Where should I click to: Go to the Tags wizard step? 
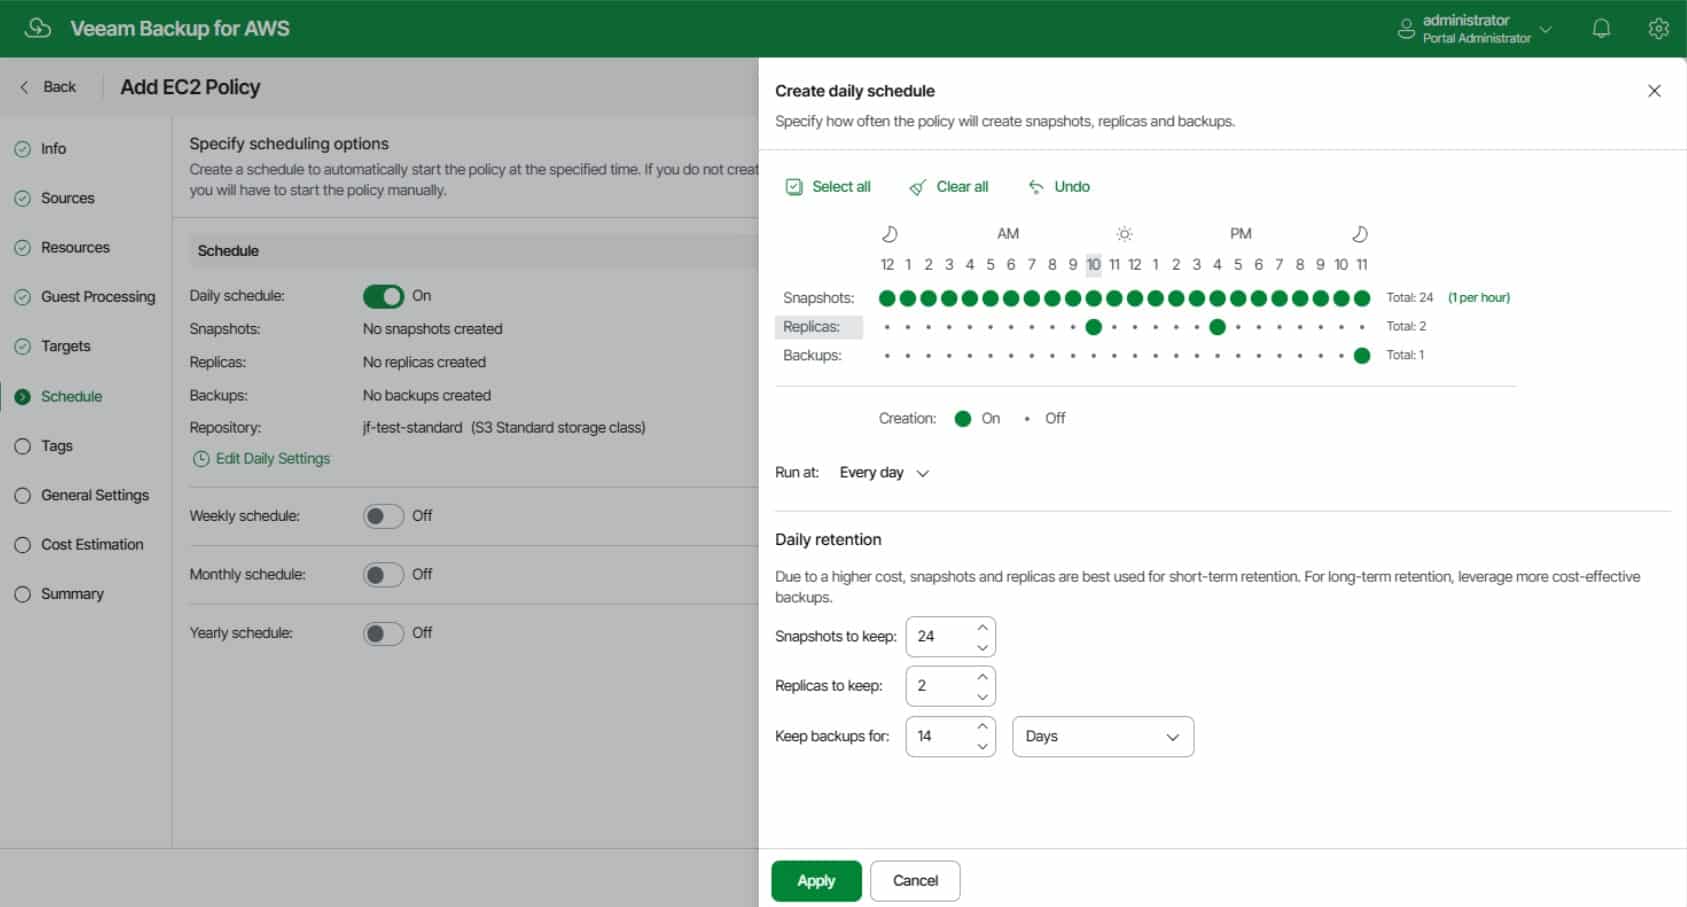(57, 446)
